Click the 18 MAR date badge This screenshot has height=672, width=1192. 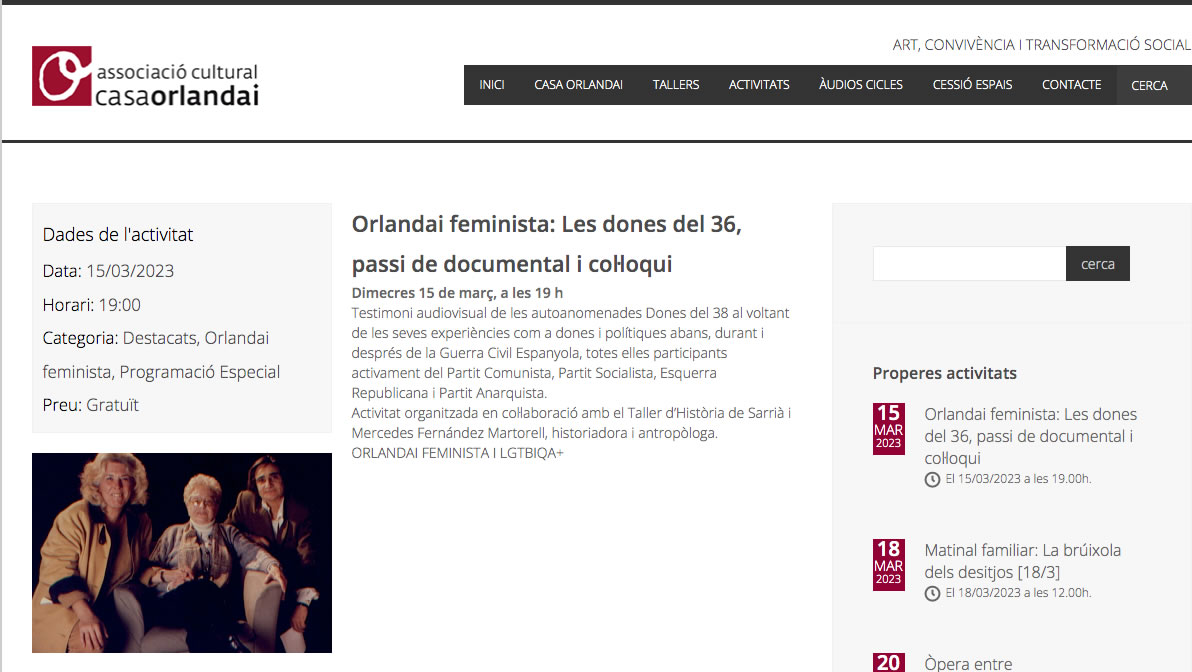[x=888, y=564]
